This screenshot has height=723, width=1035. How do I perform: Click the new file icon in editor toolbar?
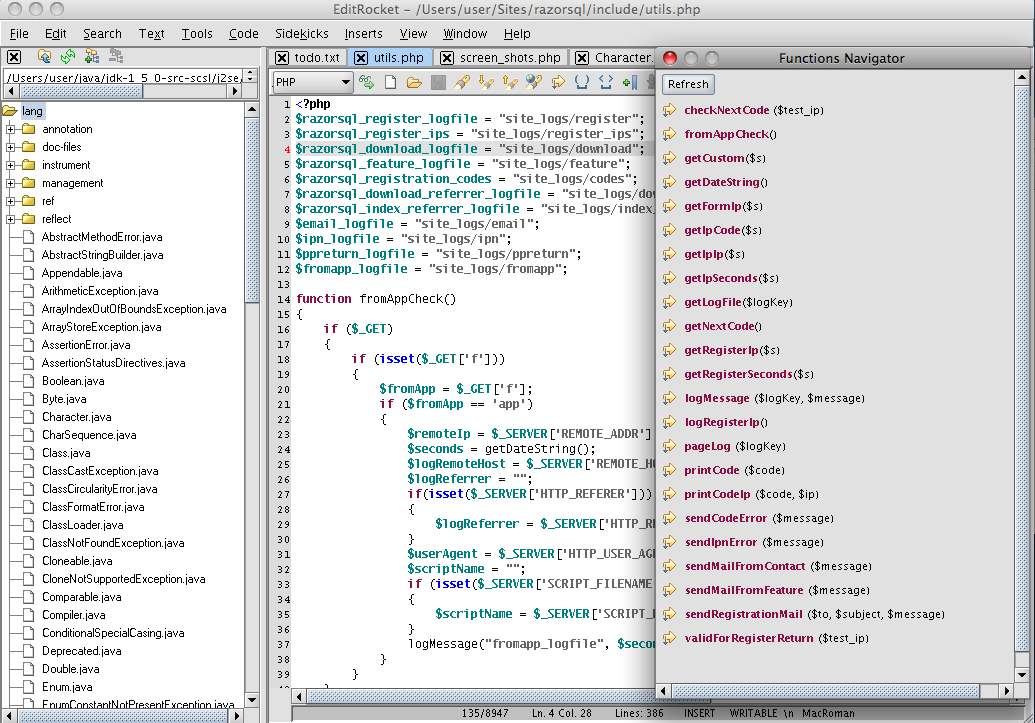[391, 82]
